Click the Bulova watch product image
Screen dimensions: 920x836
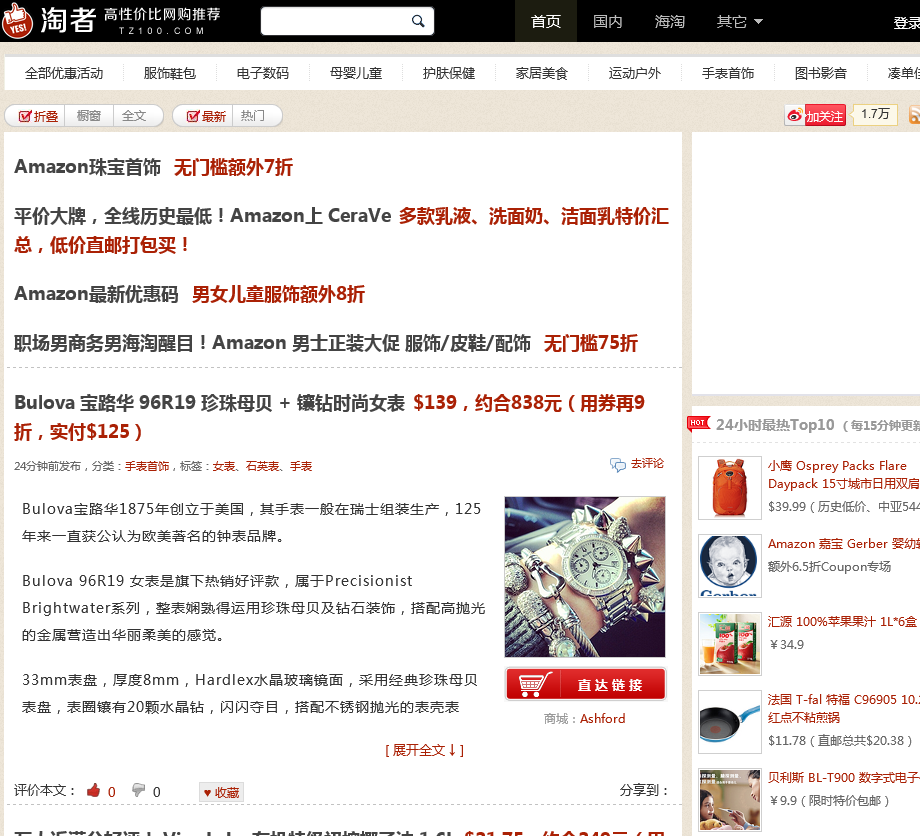(585, 577)
